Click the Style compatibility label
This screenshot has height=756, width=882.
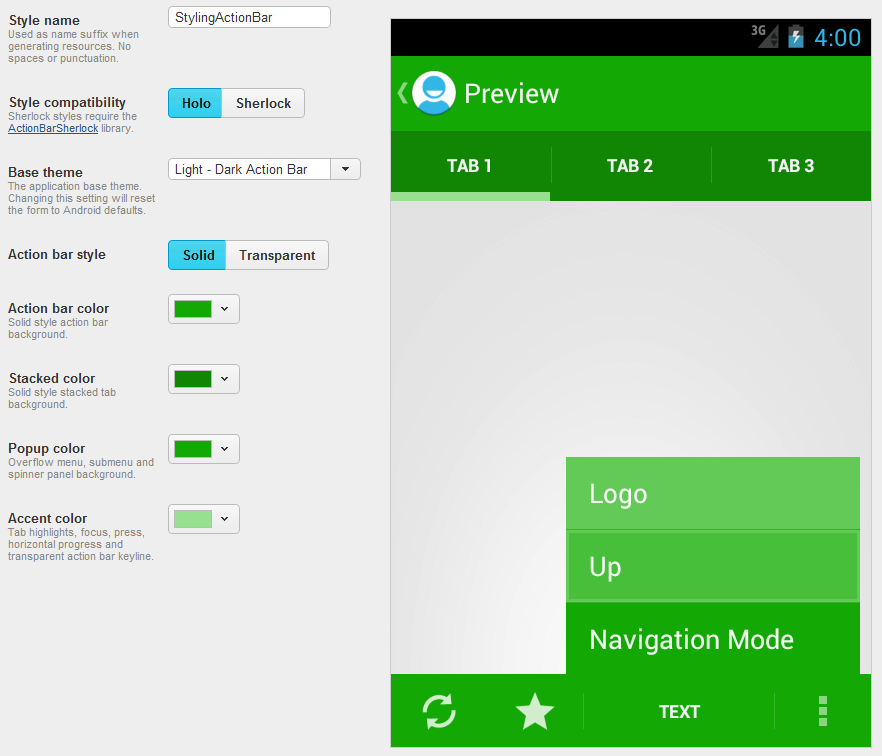[67, 102]
